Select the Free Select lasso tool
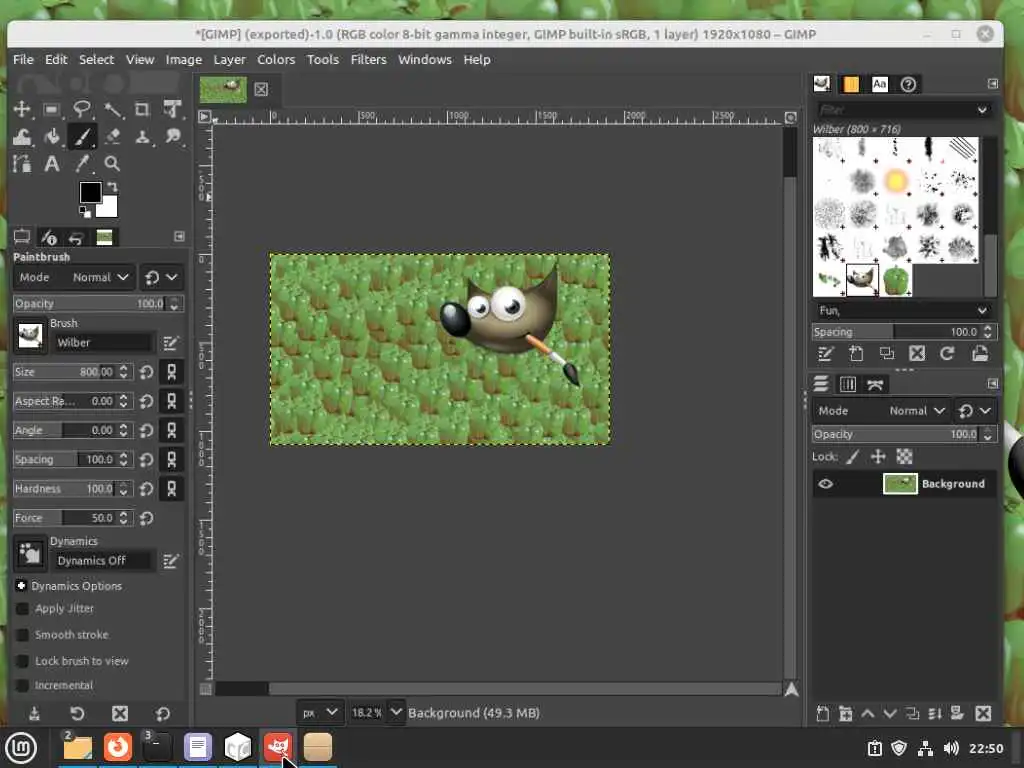The image size is (1024, 768). pyautogui.click(x=82, y=109)
